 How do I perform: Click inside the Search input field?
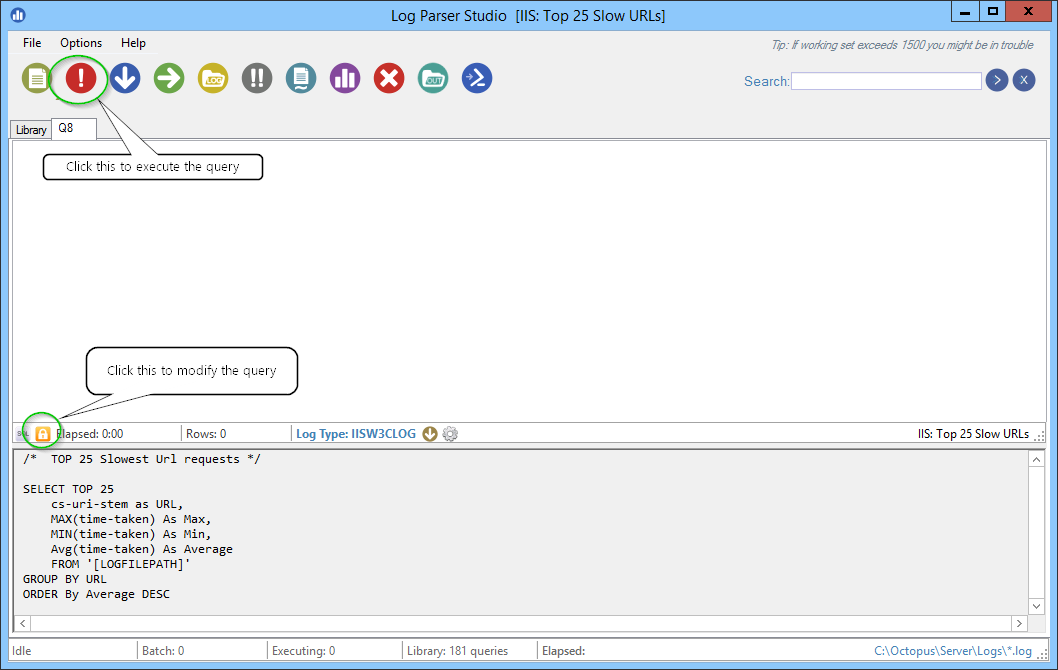(886, 81)
